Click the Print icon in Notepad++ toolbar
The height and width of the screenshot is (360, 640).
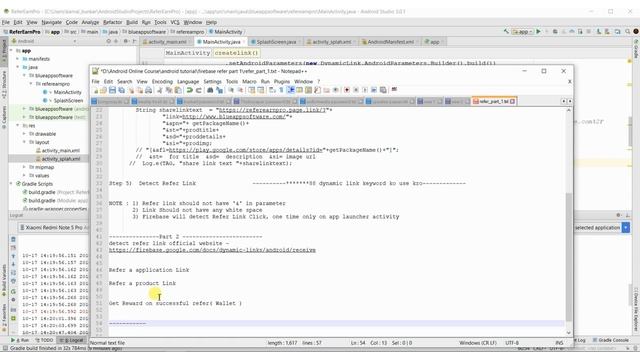click(149, 90)
